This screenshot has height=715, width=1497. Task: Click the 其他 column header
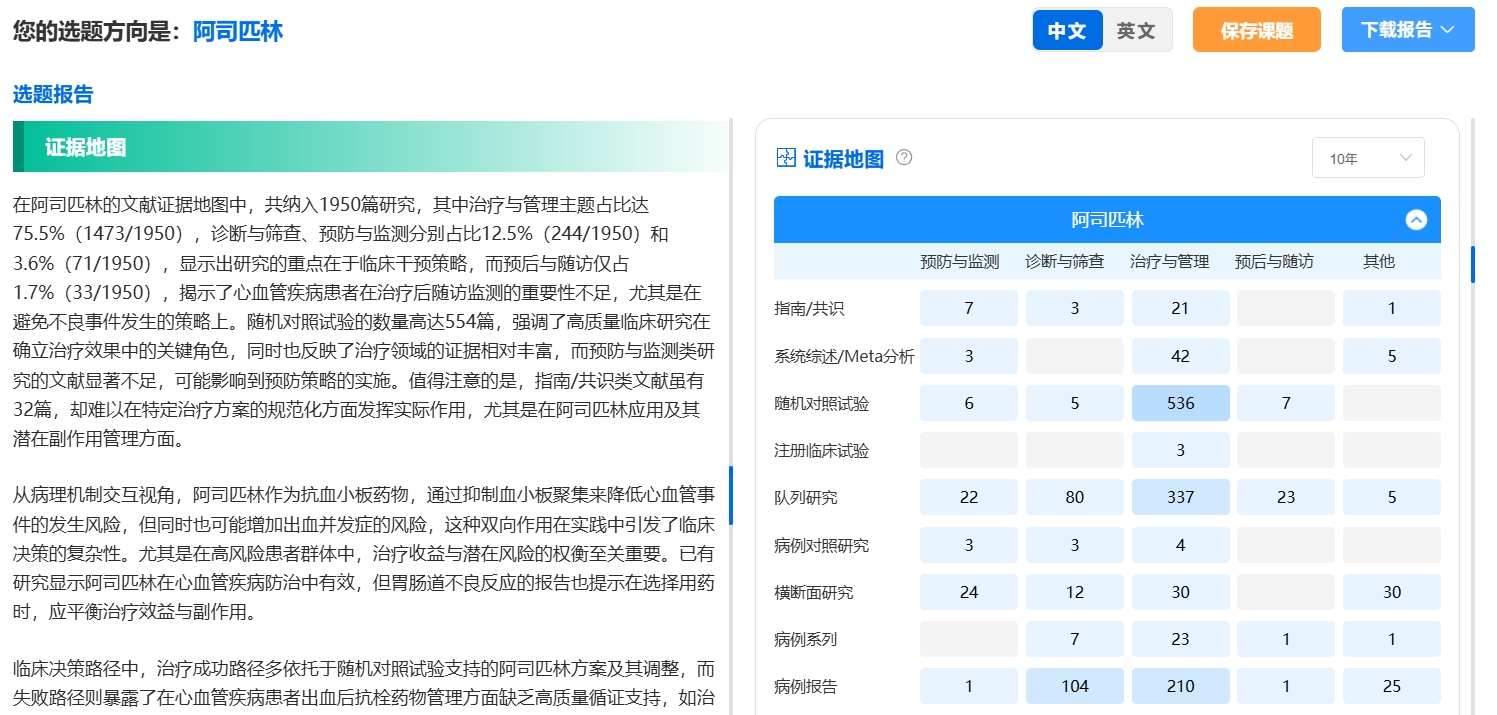1380,262
